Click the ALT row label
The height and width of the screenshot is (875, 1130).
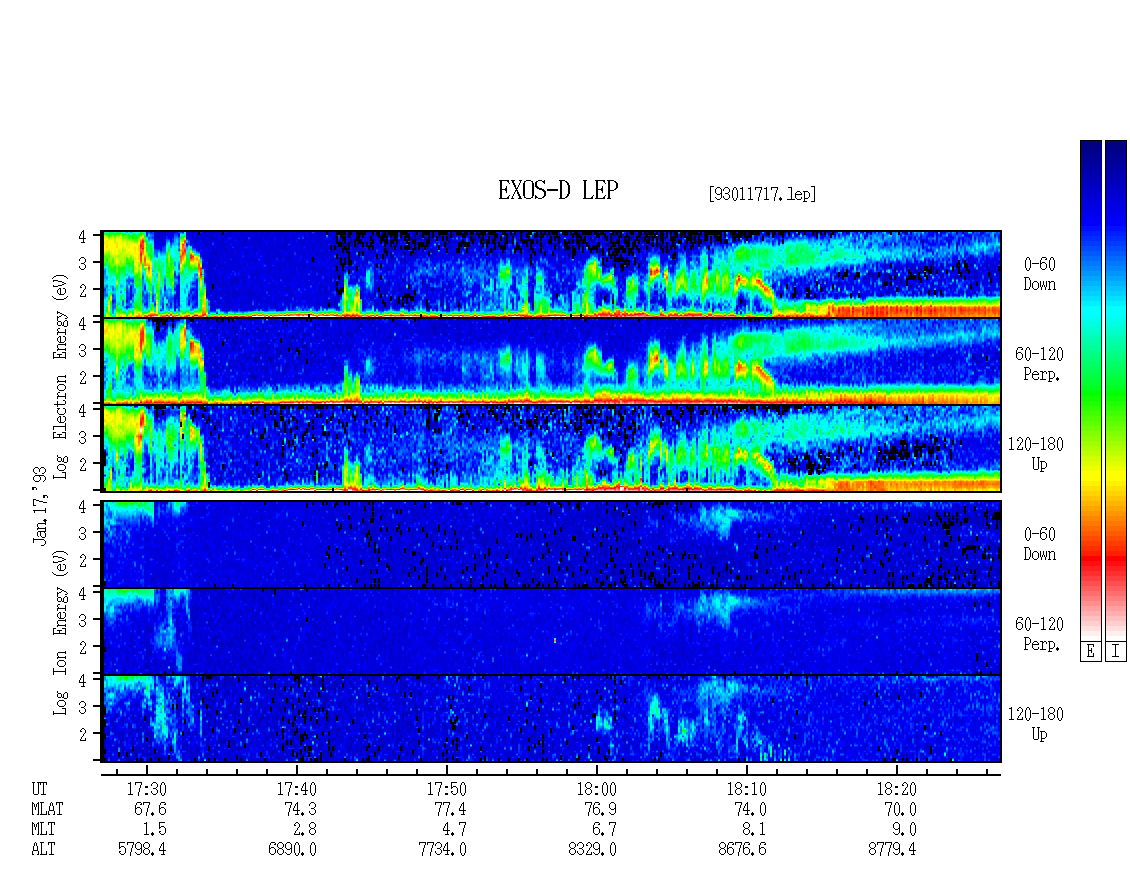[x=43, y=850]
